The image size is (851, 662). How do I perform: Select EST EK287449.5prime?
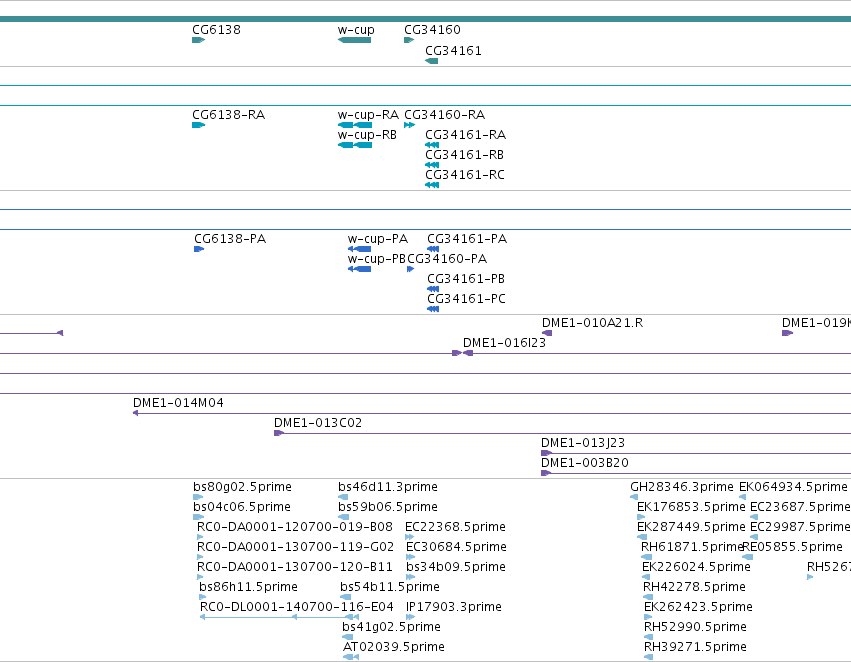[691, 527]
